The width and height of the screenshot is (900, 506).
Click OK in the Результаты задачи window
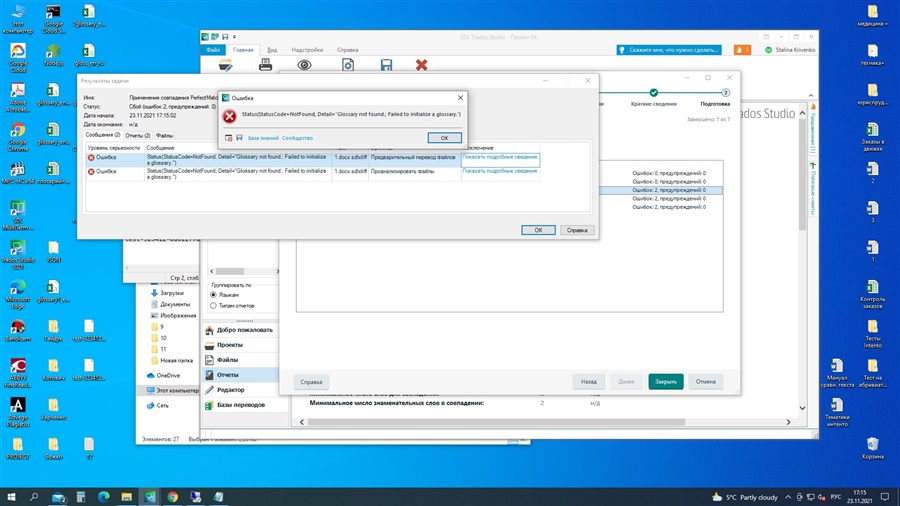click(x=538, y=230)
